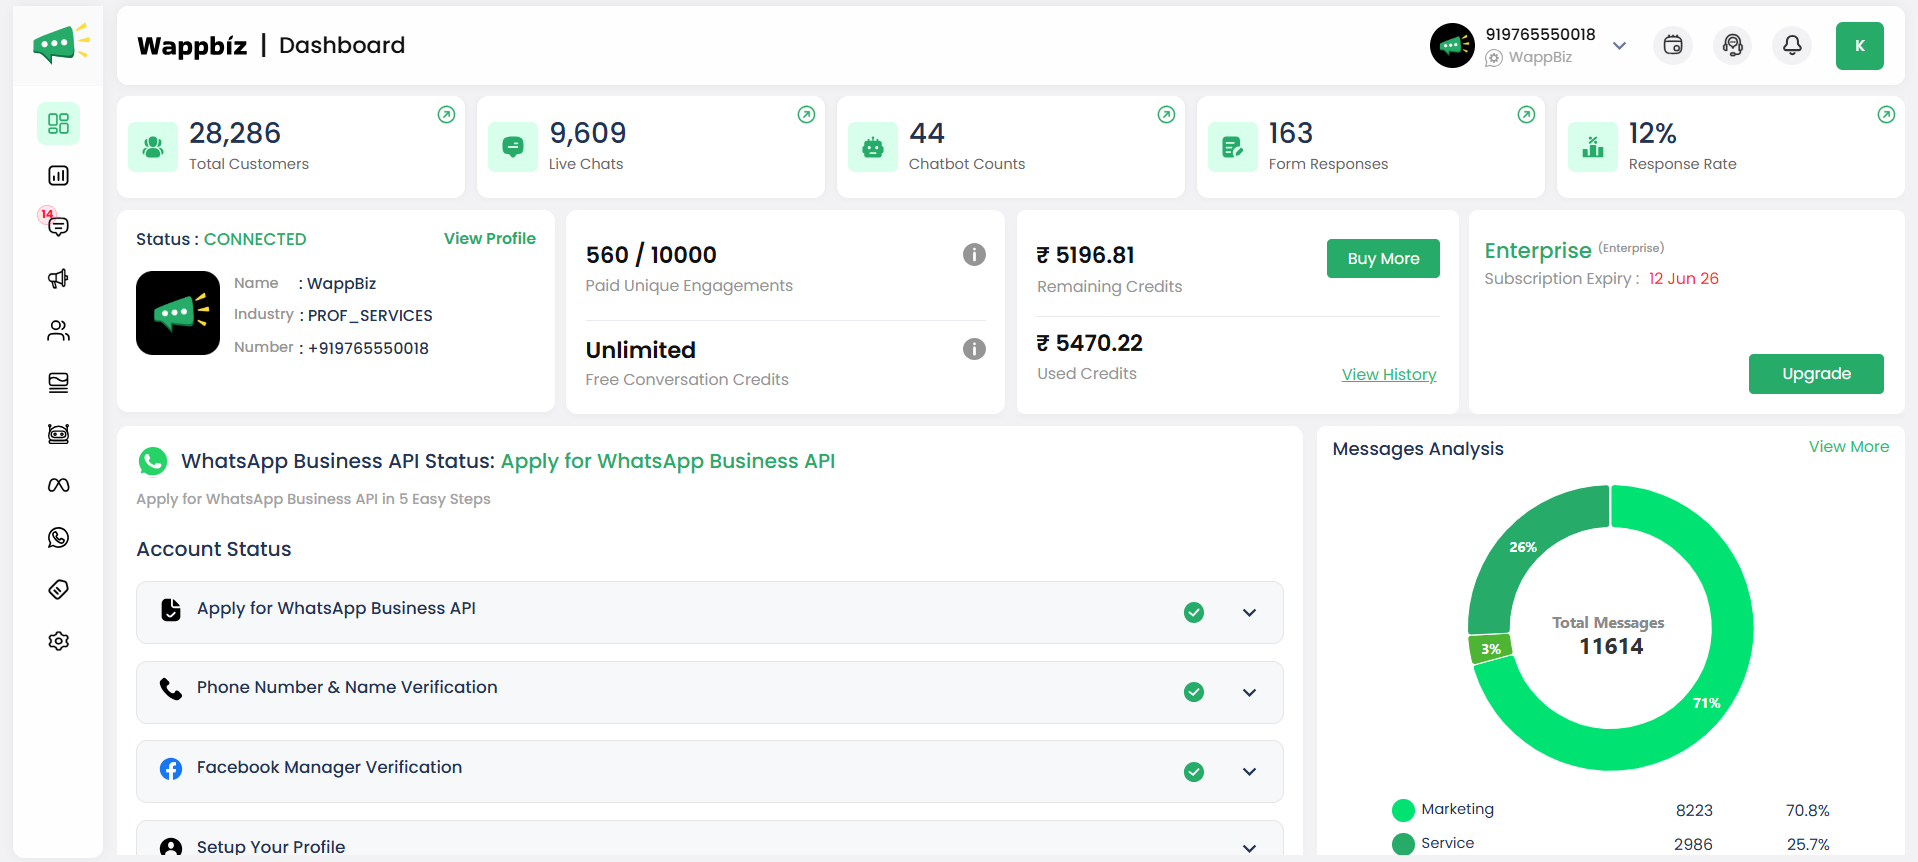Open Total Customers card arrow icon
The width and height of the screenshot is (1918, 862).
[446, 115]
